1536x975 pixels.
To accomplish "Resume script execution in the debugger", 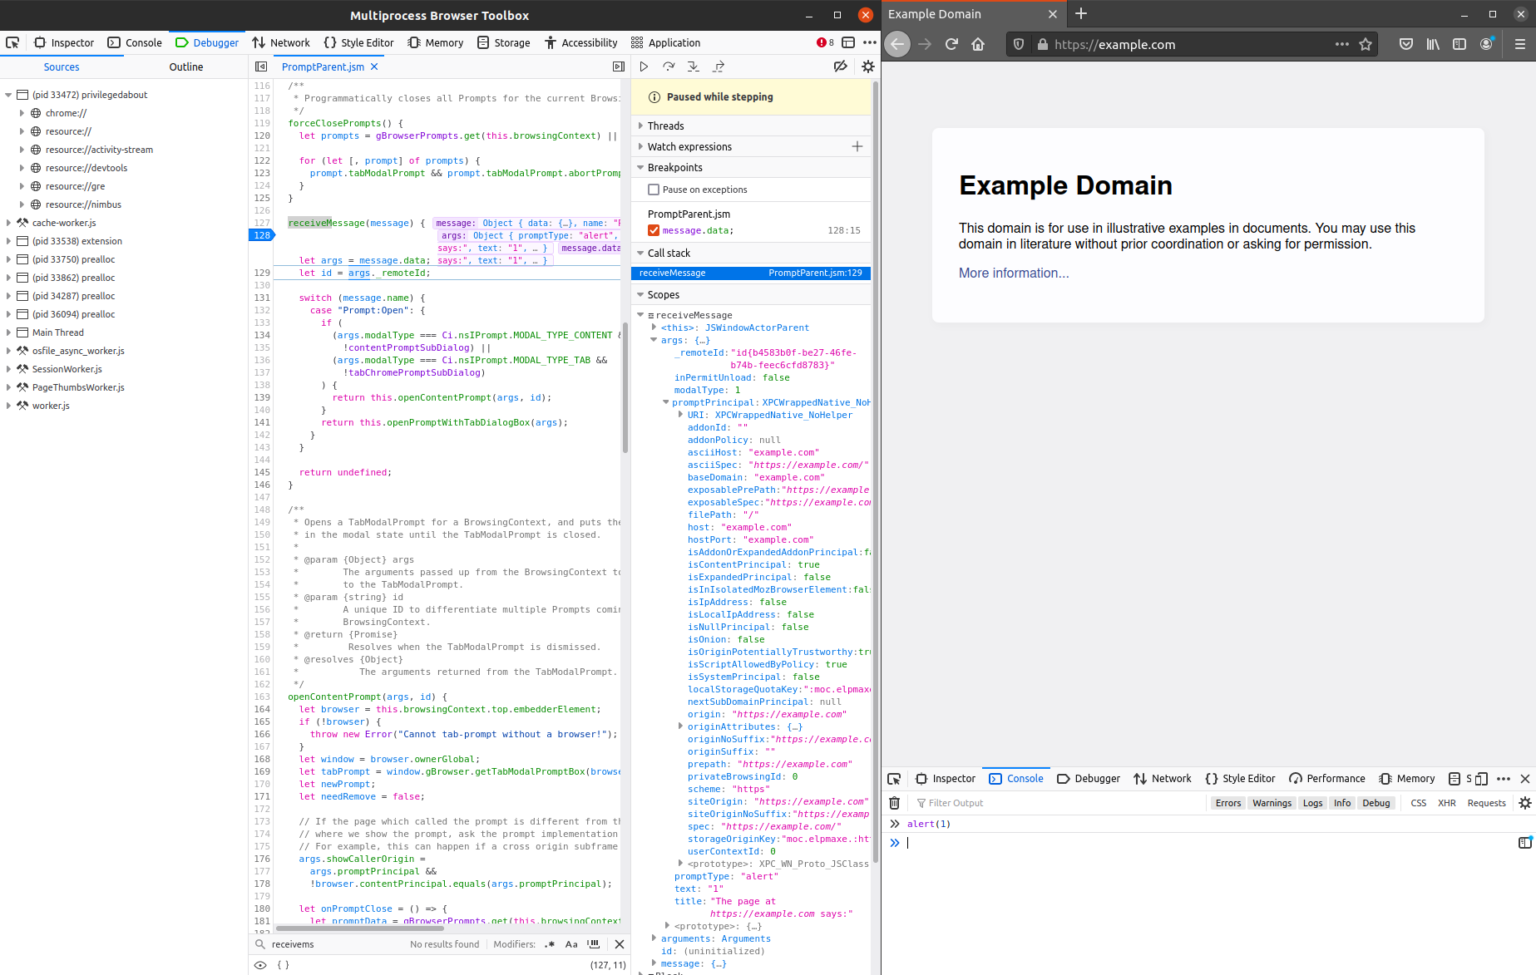I will coord(644,66).
